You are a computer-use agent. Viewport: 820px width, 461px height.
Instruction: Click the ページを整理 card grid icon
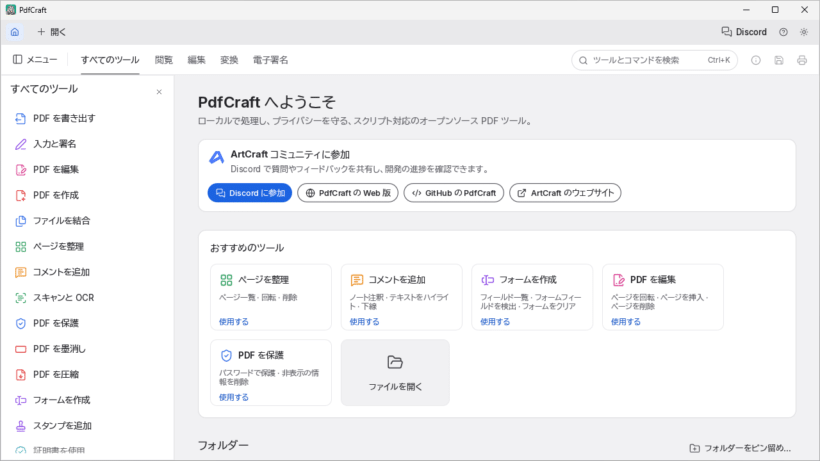coord(226,280)
